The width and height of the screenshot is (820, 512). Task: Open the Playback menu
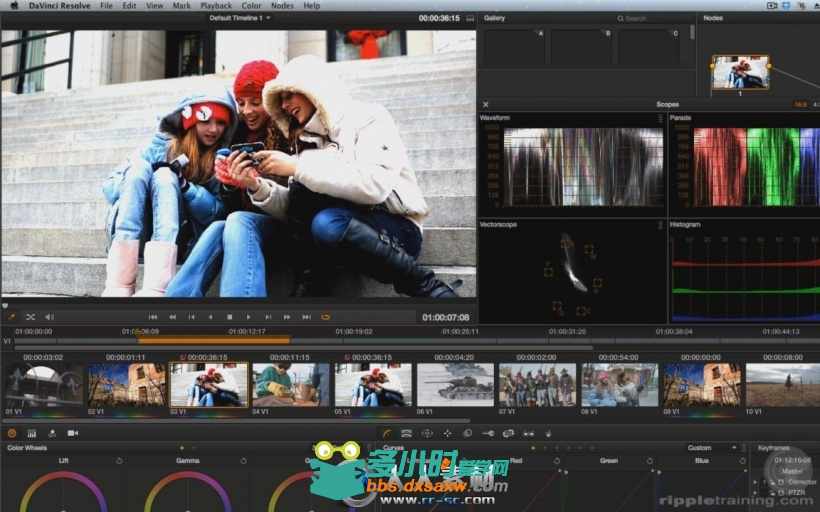pyautogui.click(x=216, y=6)
